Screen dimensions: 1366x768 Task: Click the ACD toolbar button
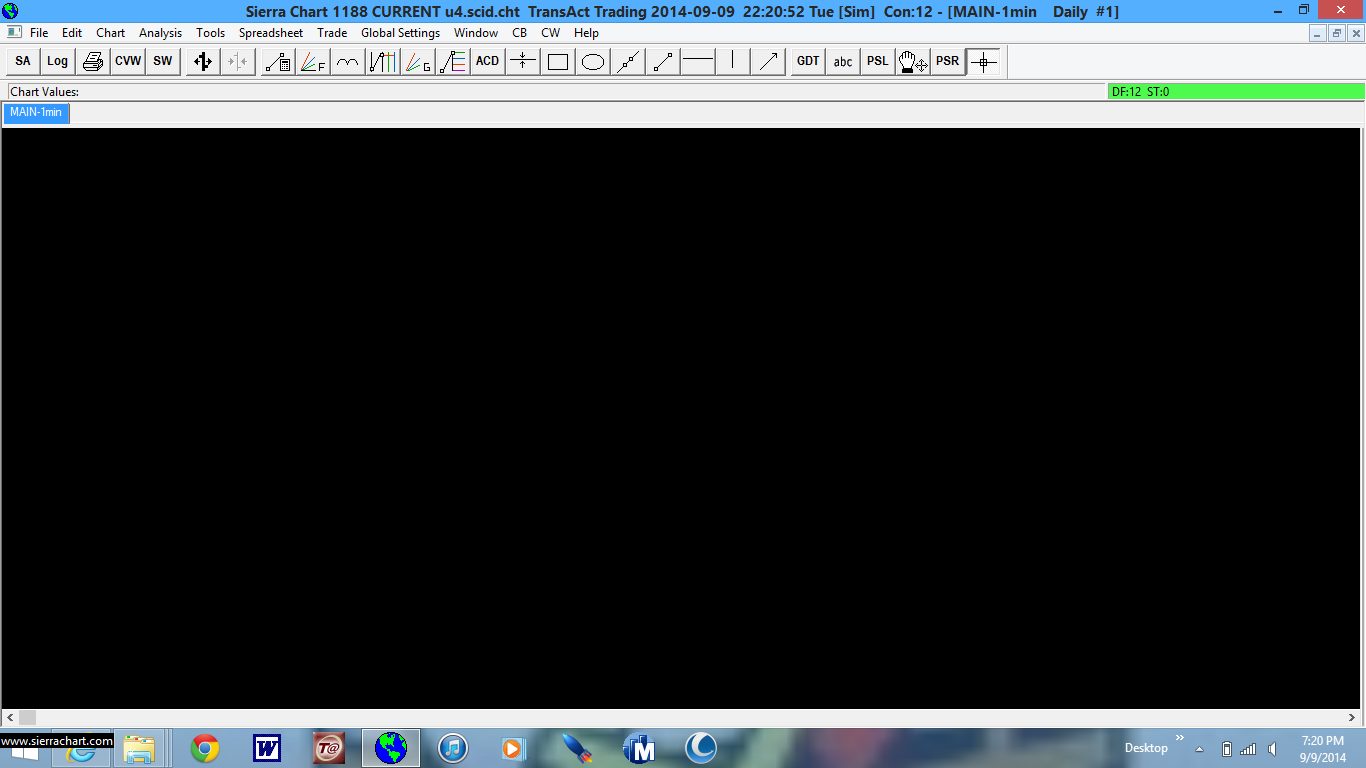(488, 61)
